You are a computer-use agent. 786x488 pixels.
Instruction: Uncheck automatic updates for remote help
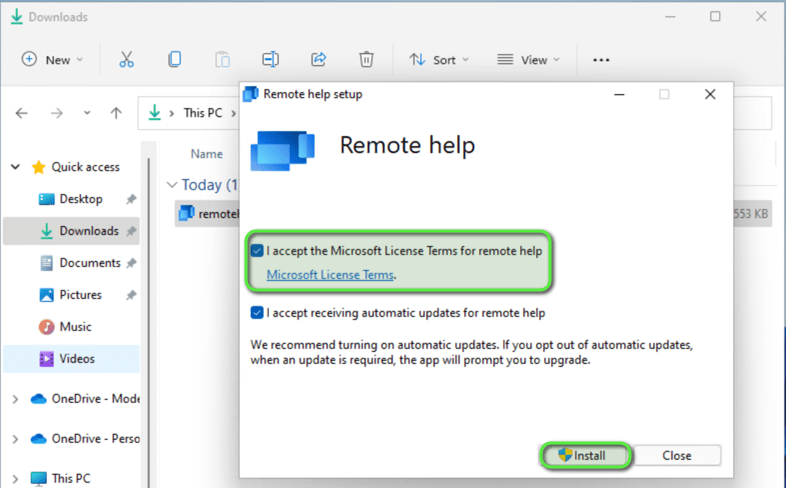click(x=258, y=313)
